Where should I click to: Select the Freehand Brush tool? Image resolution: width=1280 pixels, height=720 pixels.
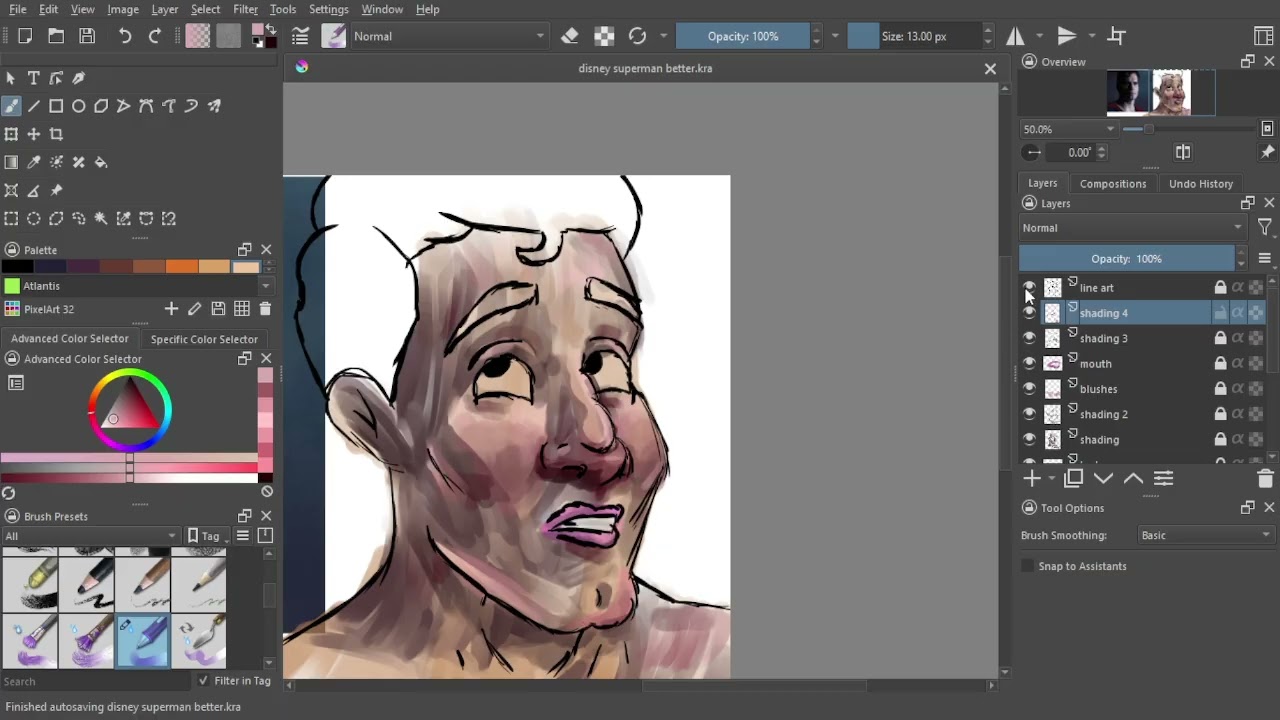[11, 106]
